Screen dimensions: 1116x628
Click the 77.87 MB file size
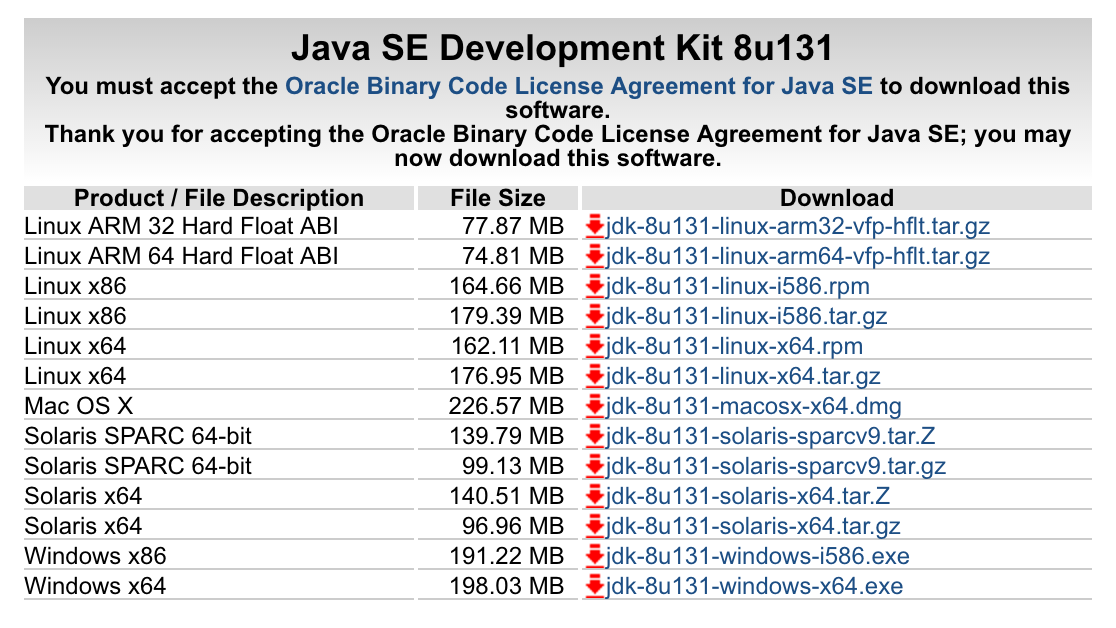(x=512, y=226)
